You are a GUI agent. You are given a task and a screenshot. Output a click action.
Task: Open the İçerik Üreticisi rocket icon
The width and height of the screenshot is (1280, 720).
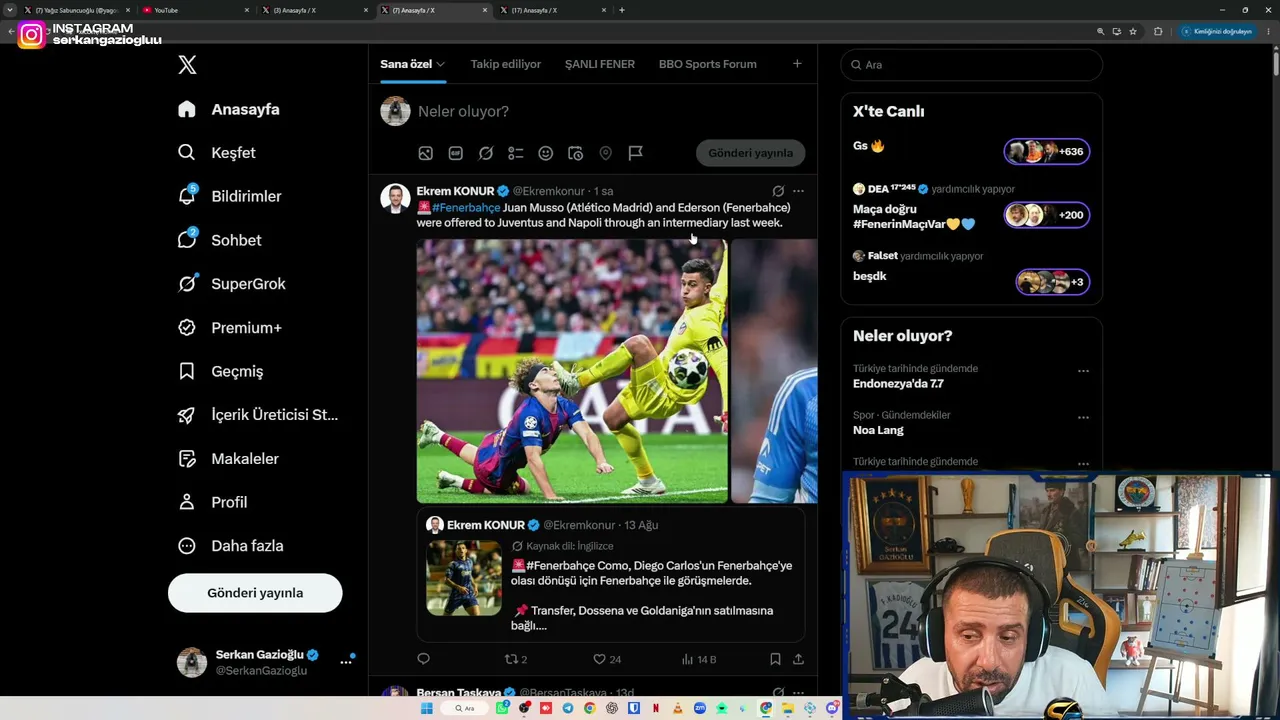click(x=187, y=415)
